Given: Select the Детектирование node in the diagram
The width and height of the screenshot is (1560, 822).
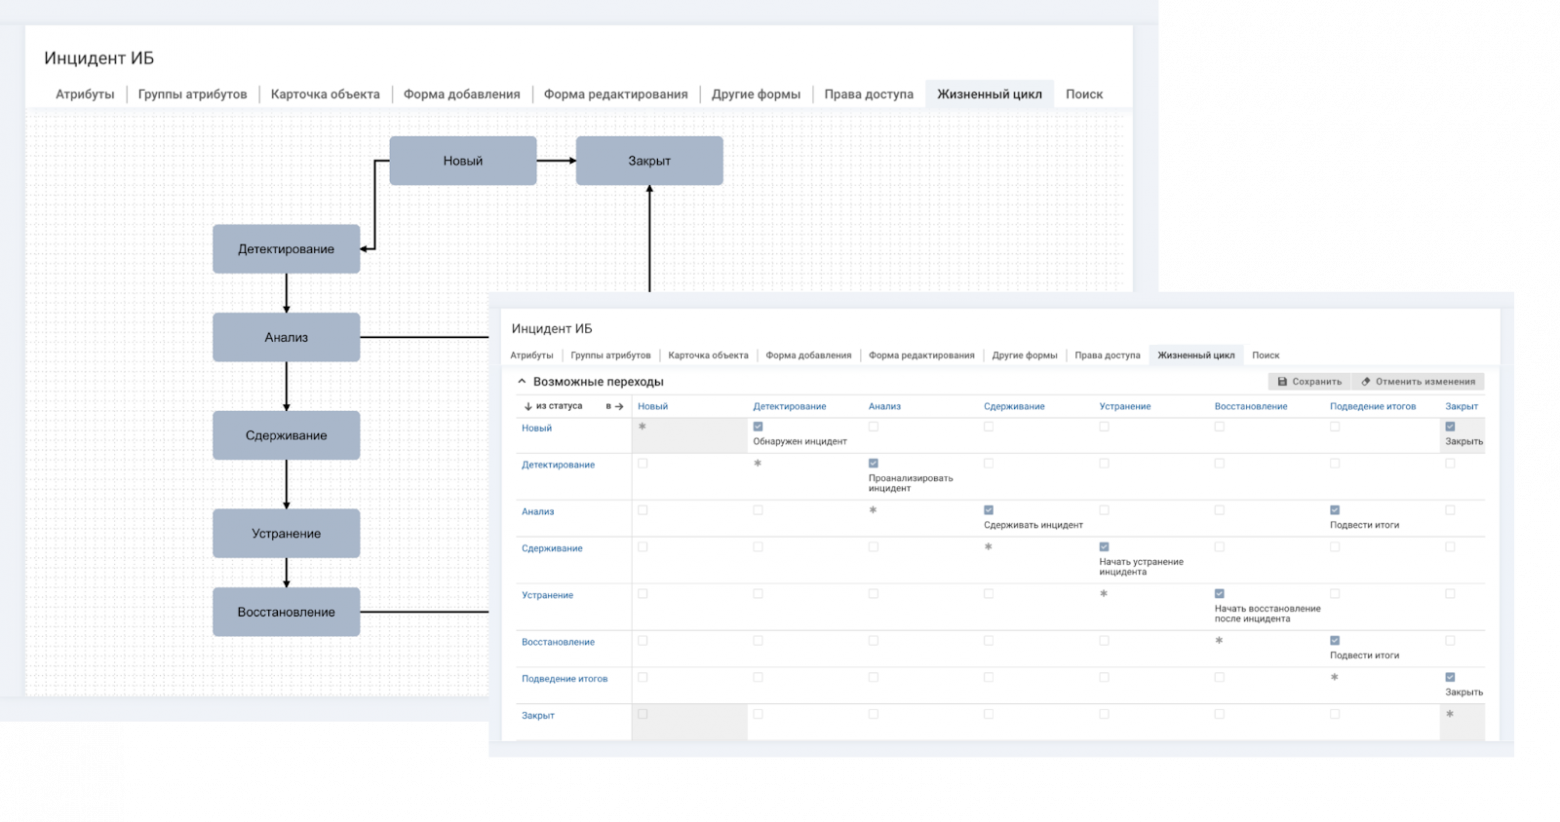Looking at the screenshot, I should (x=286, y=249).
